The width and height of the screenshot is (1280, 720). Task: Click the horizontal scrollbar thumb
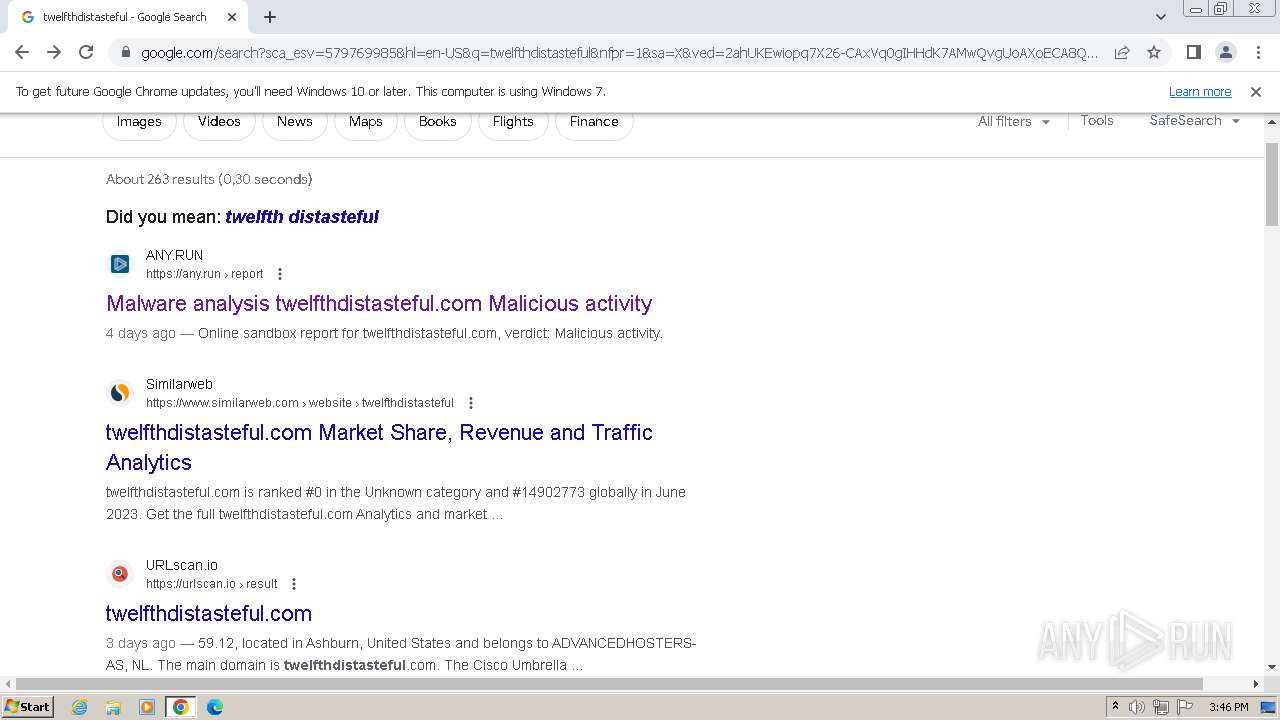click(609, 684)
